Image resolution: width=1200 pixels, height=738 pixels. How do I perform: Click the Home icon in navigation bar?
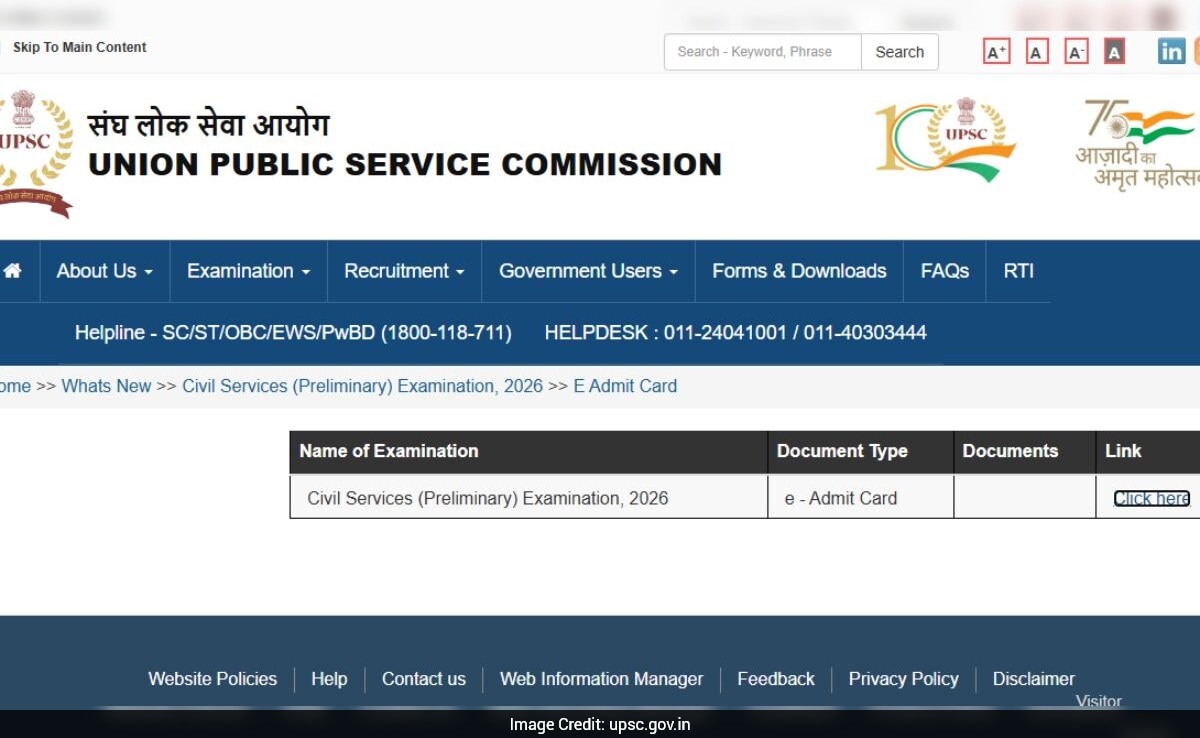point(12,271)
